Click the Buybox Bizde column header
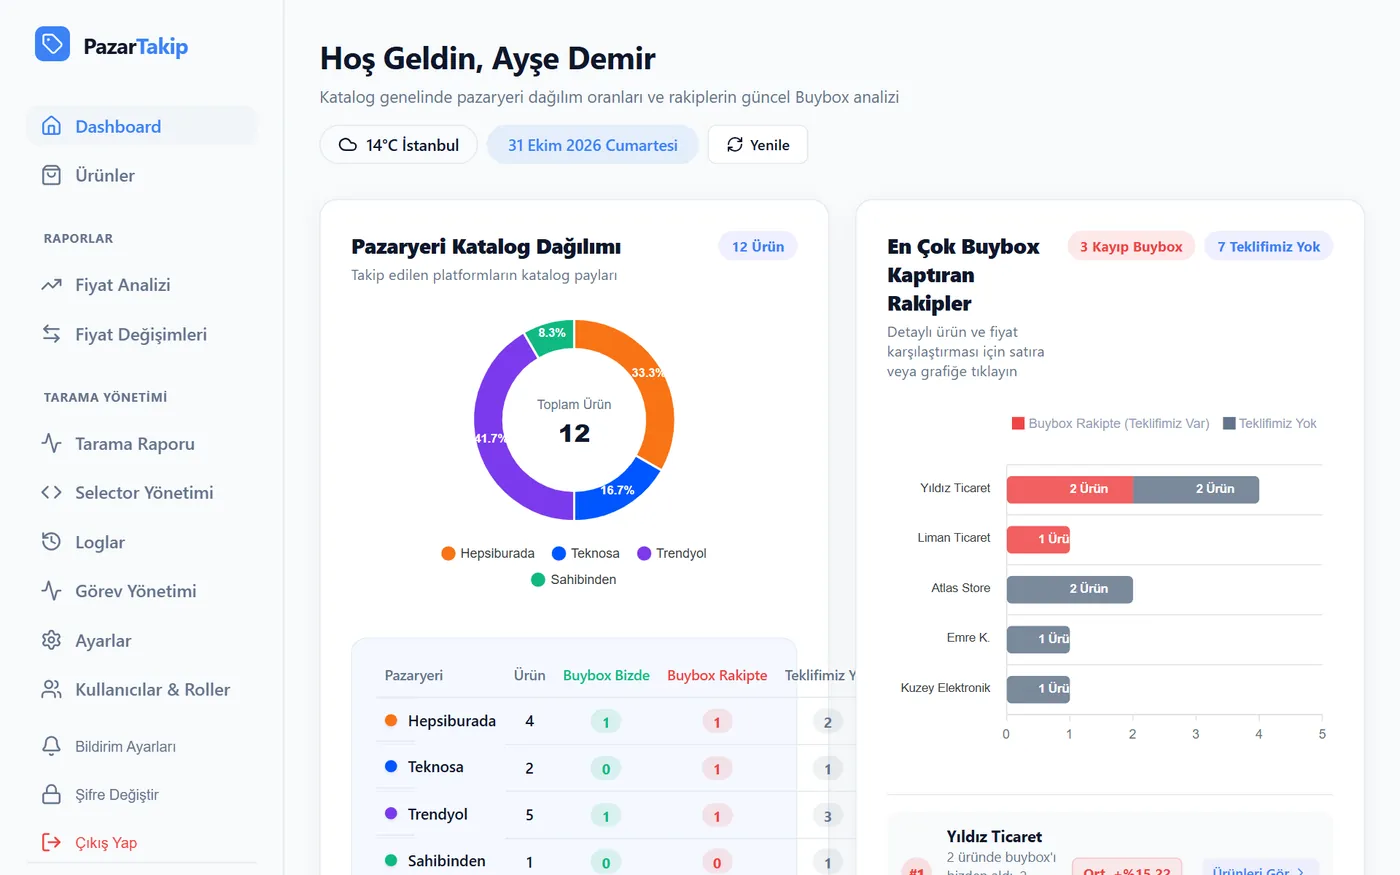This screenshot has height=875, width=1400. coord(606,675)
